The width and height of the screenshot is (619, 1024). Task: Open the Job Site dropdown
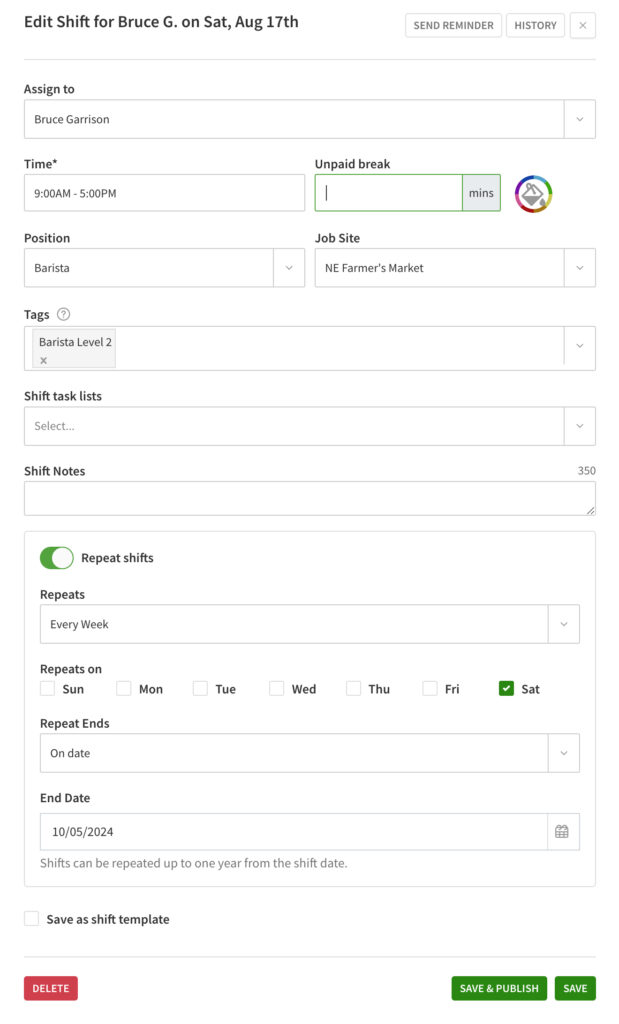(x=578, y=268)
